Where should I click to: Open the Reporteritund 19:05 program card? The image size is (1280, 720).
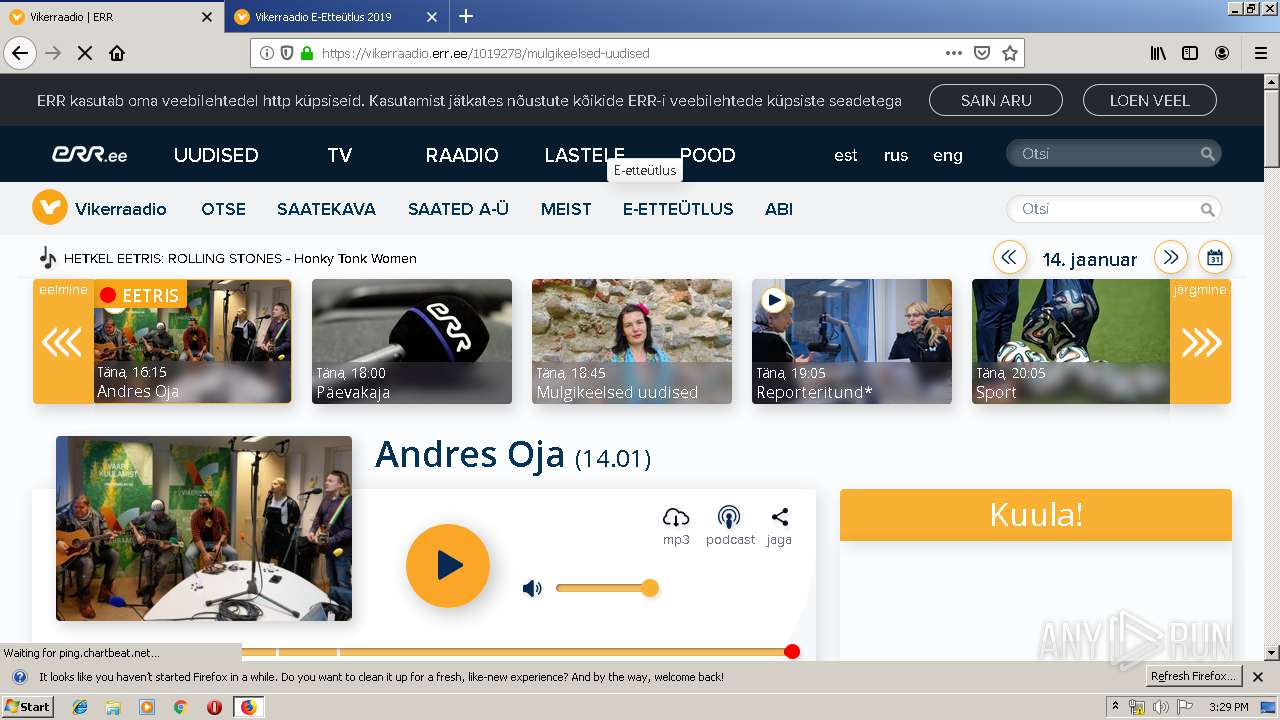tap(852, 342)
